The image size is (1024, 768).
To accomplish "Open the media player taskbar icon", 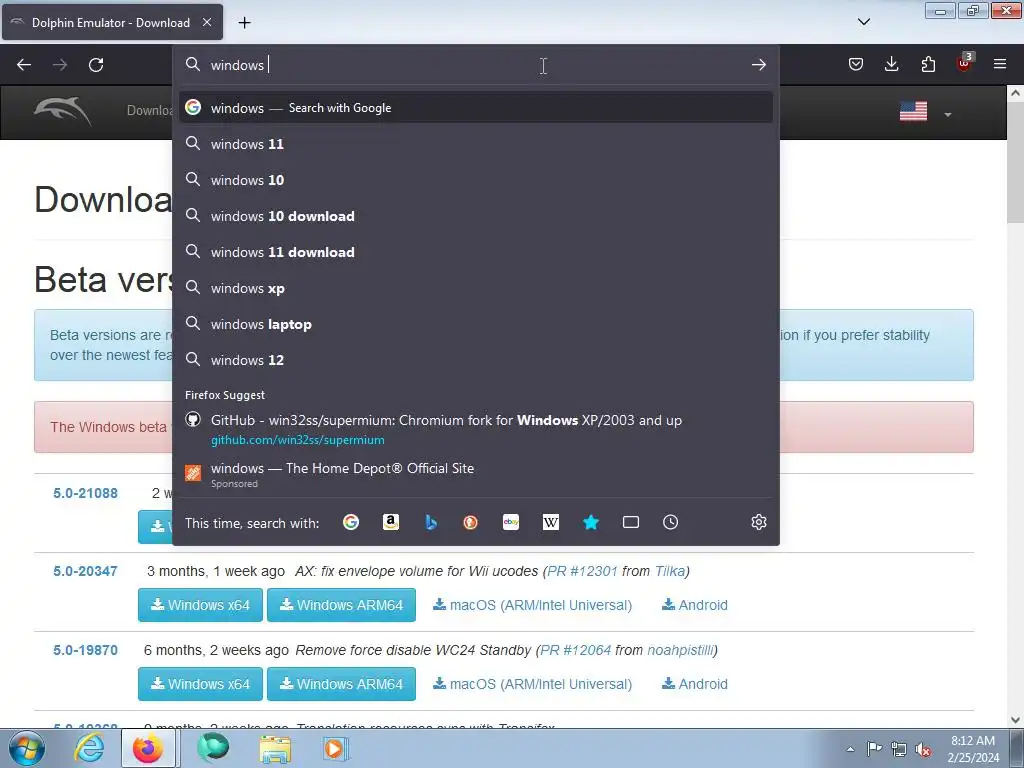I will tap(336, 748).
